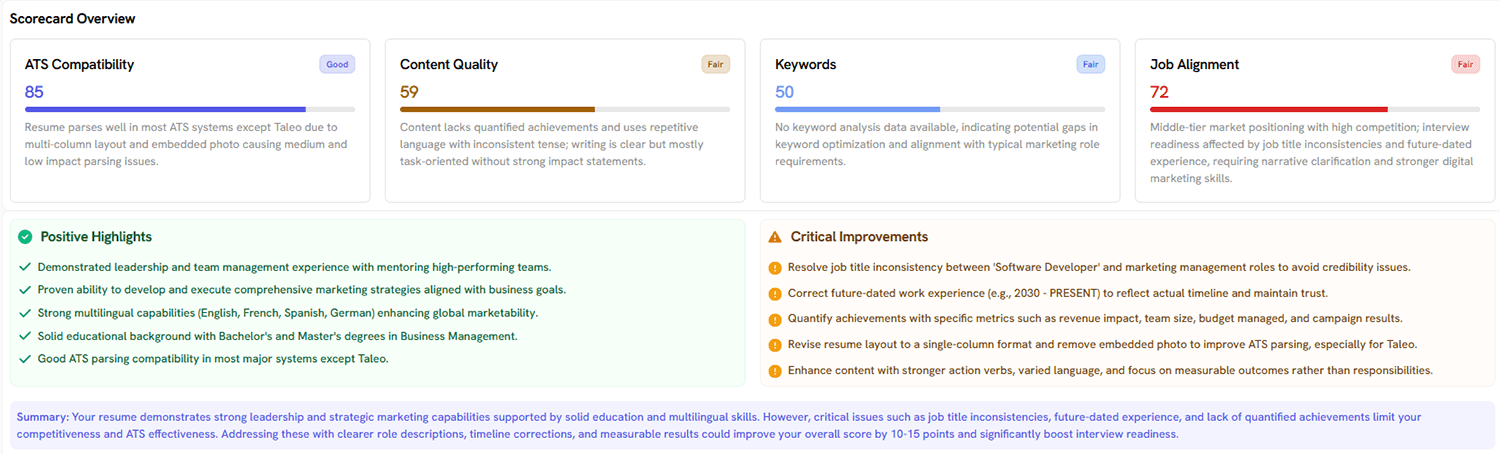Click the Fair badge on Keywords card

pos(1090,64)
